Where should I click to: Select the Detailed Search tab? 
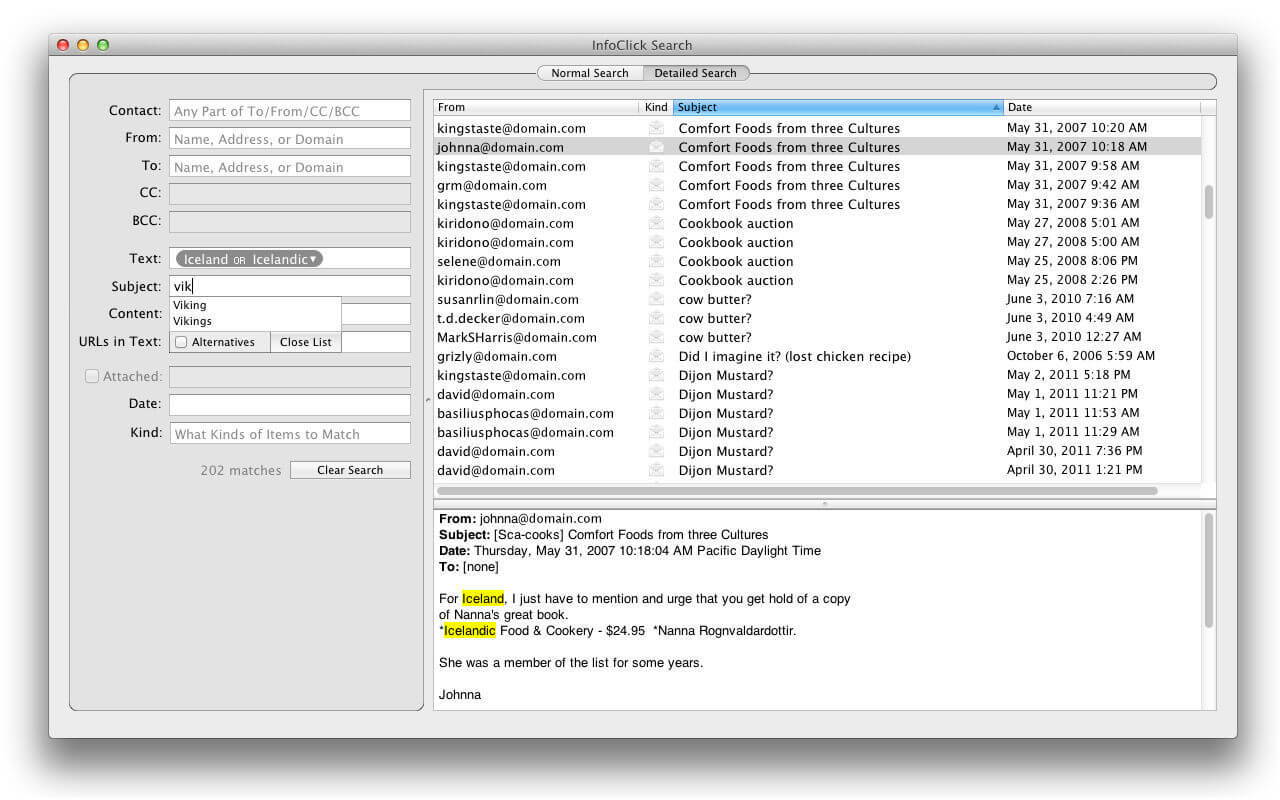(x=695, y=73)
